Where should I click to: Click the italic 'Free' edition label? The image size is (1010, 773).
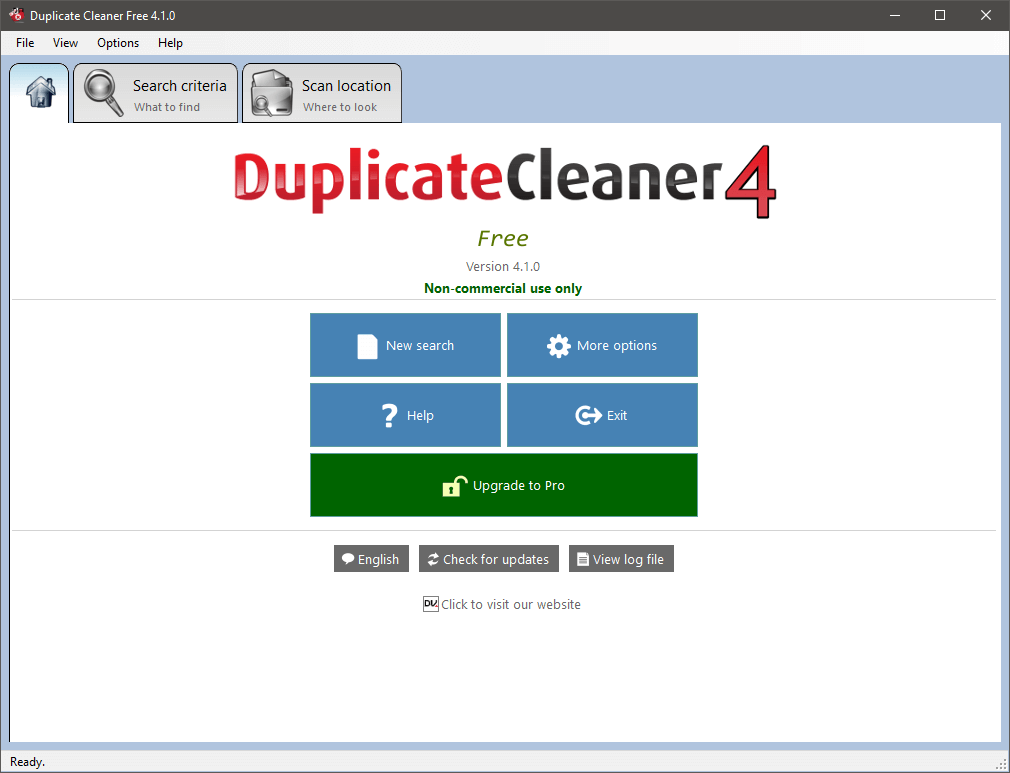point(503,238)
